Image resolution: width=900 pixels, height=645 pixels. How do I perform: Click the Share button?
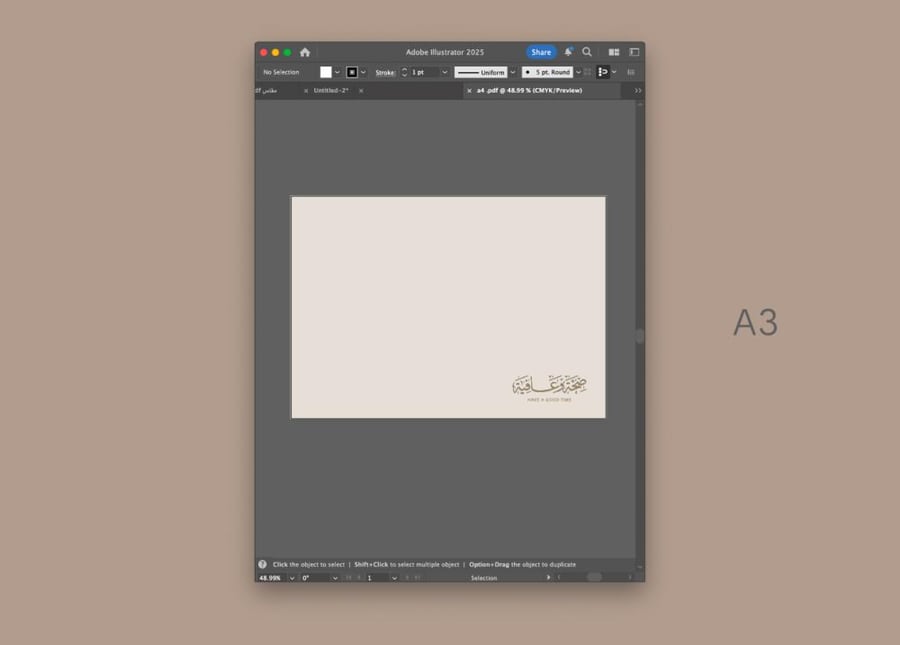click(541, 52)
